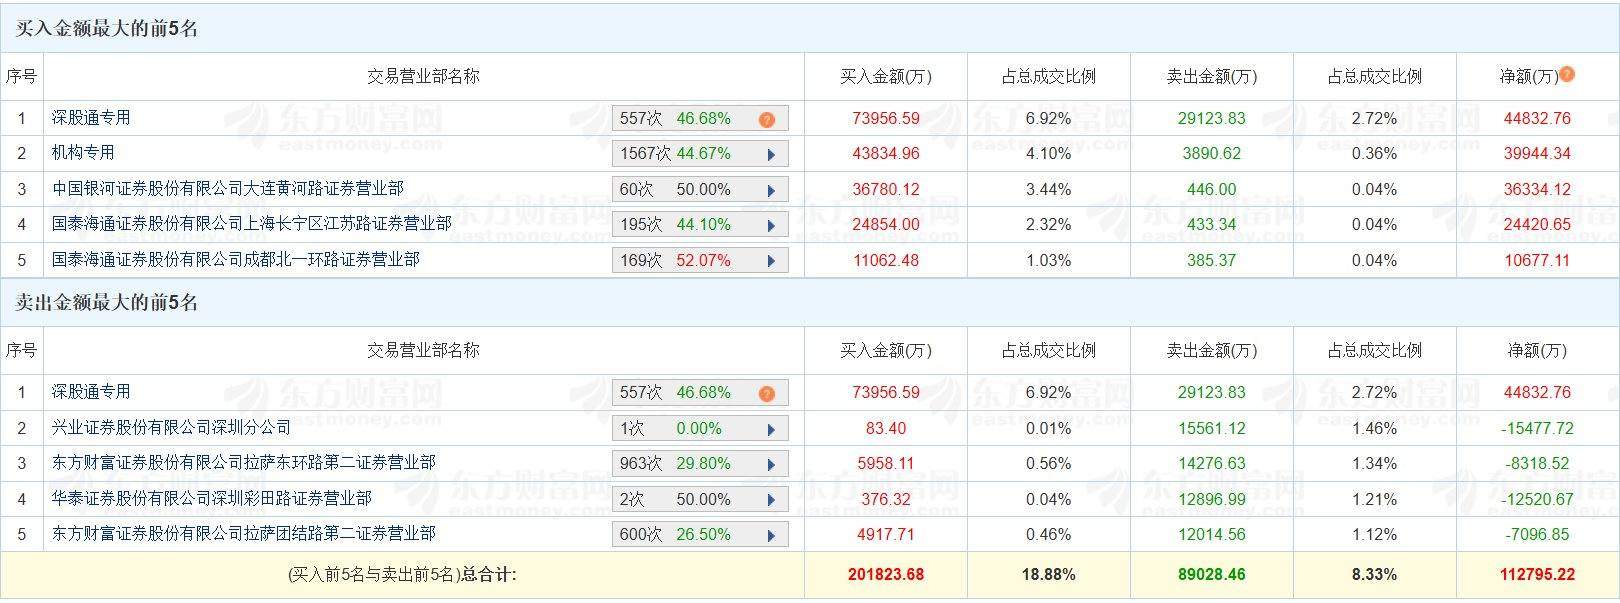Open the 深股通专用 link in the sell top-5 table
Viewport: 1620px width, 603px height.
click(91, 391)
